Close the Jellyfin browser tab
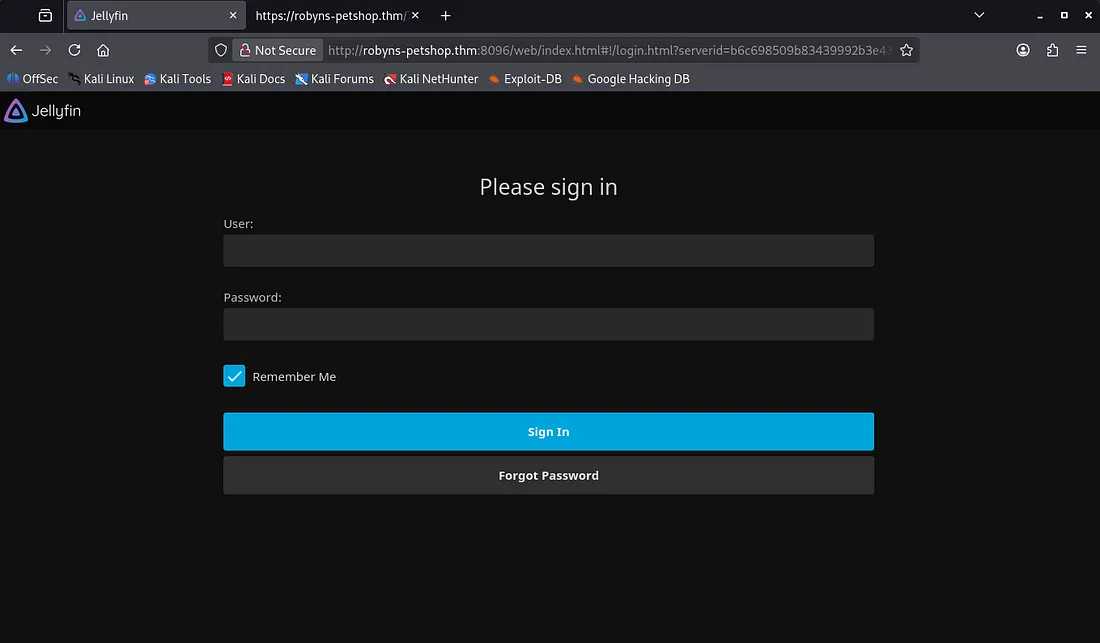This screenshot has width=1100, height=643. 234,16
